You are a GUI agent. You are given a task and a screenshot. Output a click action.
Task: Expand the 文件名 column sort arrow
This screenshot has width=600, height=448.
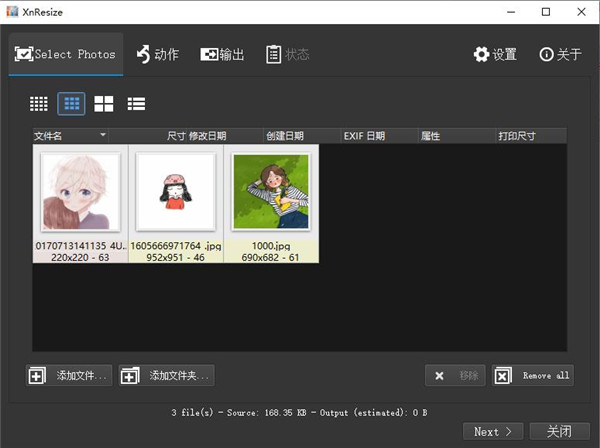click(x=102, y=135)
